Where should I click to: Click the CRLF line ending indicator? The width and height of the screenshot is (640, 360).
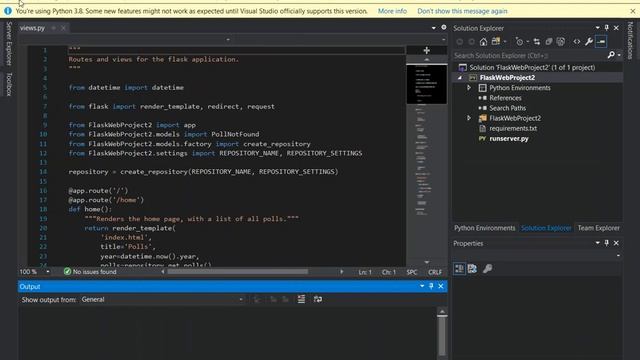click(x=435, y=272)
